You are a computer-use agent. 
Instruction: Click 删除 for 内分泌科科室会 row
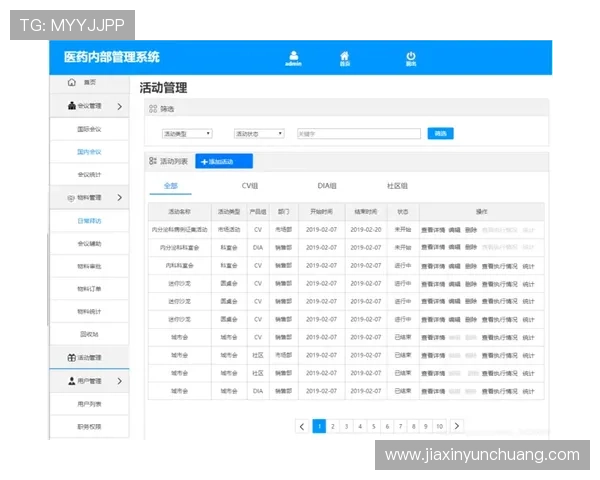coord(471,248)
